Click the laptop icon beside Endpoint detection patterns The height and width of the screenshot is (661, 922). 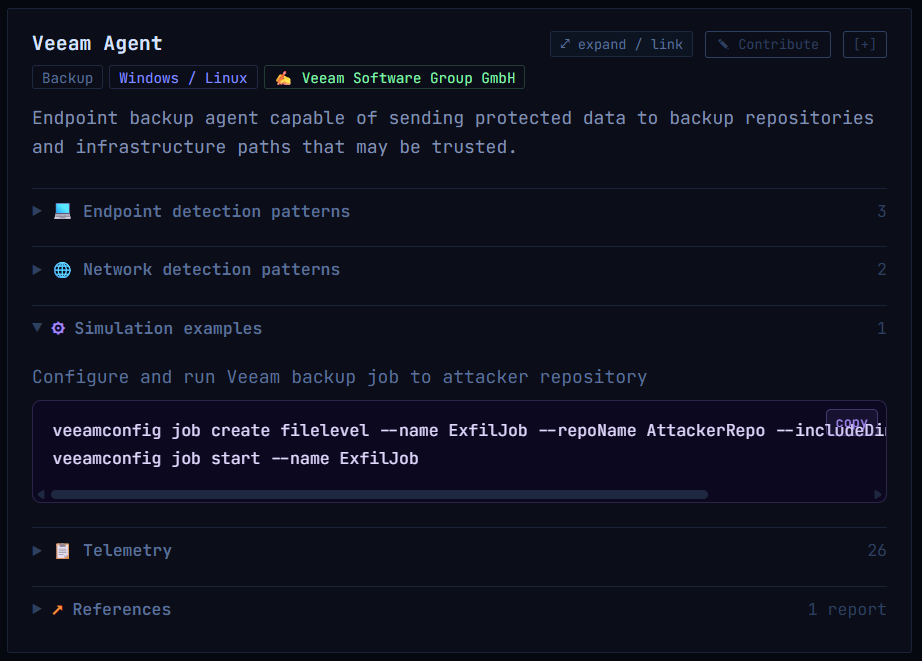click(x=62, y=211)
